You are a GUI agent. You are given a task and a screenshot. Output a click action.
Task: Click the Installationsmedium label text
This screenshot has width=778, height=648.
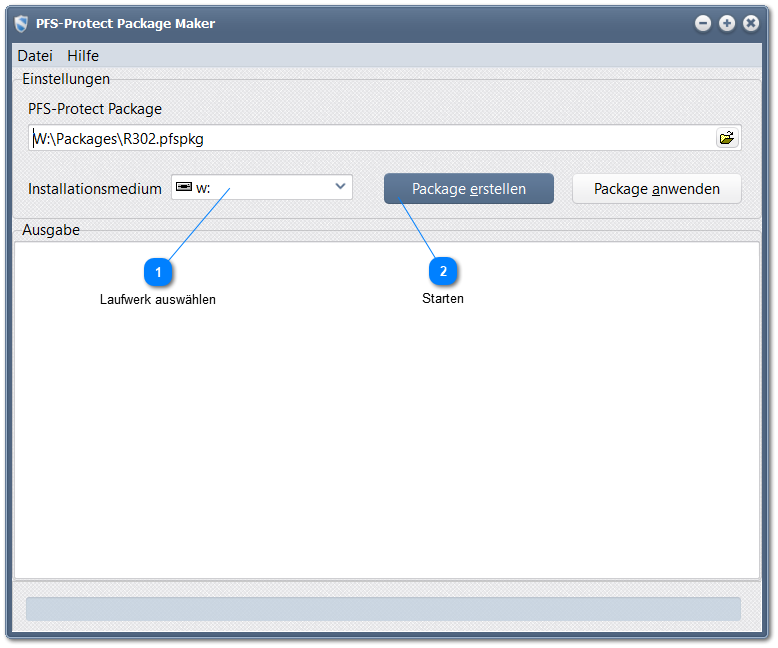(x=95, y=188)
